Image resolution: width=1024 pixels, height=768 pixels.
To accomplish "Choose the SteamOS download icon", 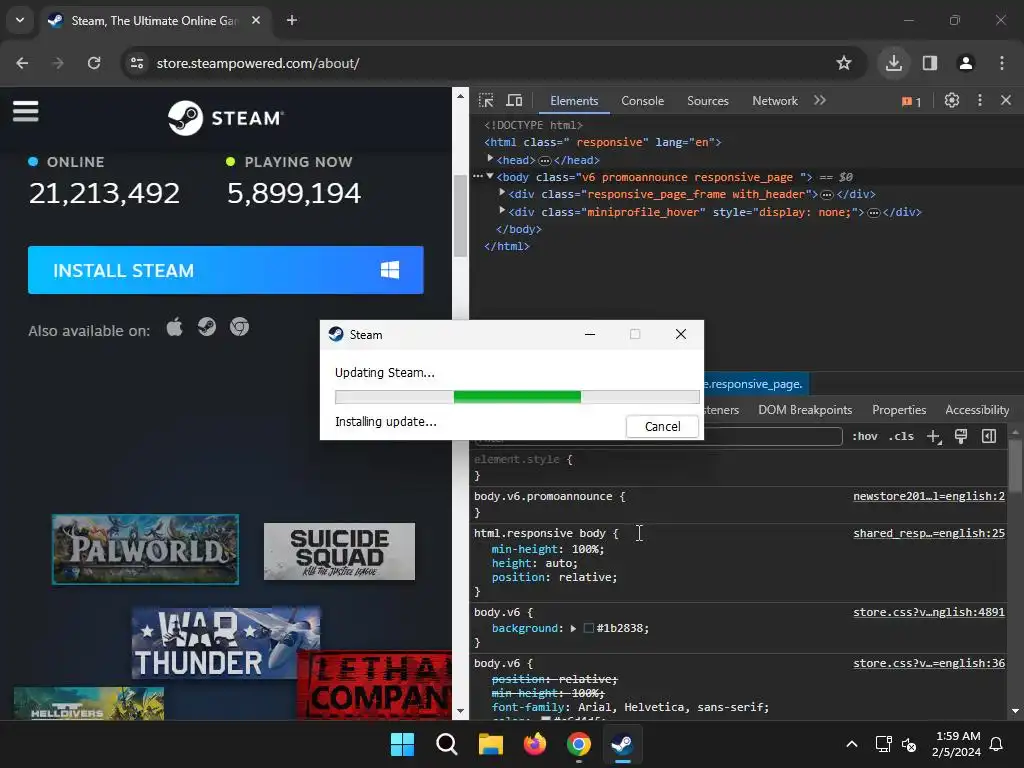I will [207, 327].
